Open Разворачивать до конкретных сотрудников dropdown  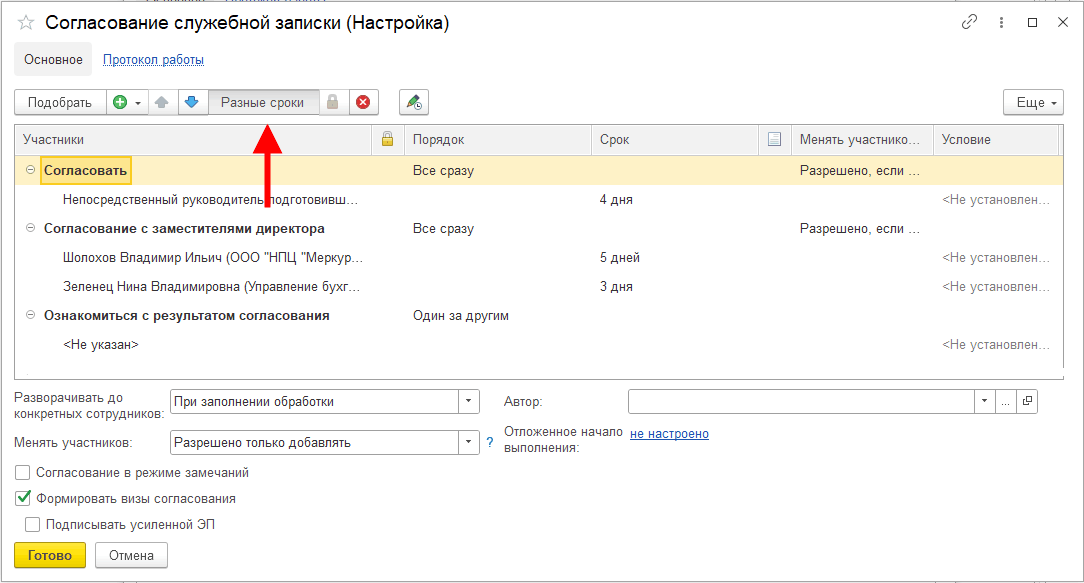[469, 402]
